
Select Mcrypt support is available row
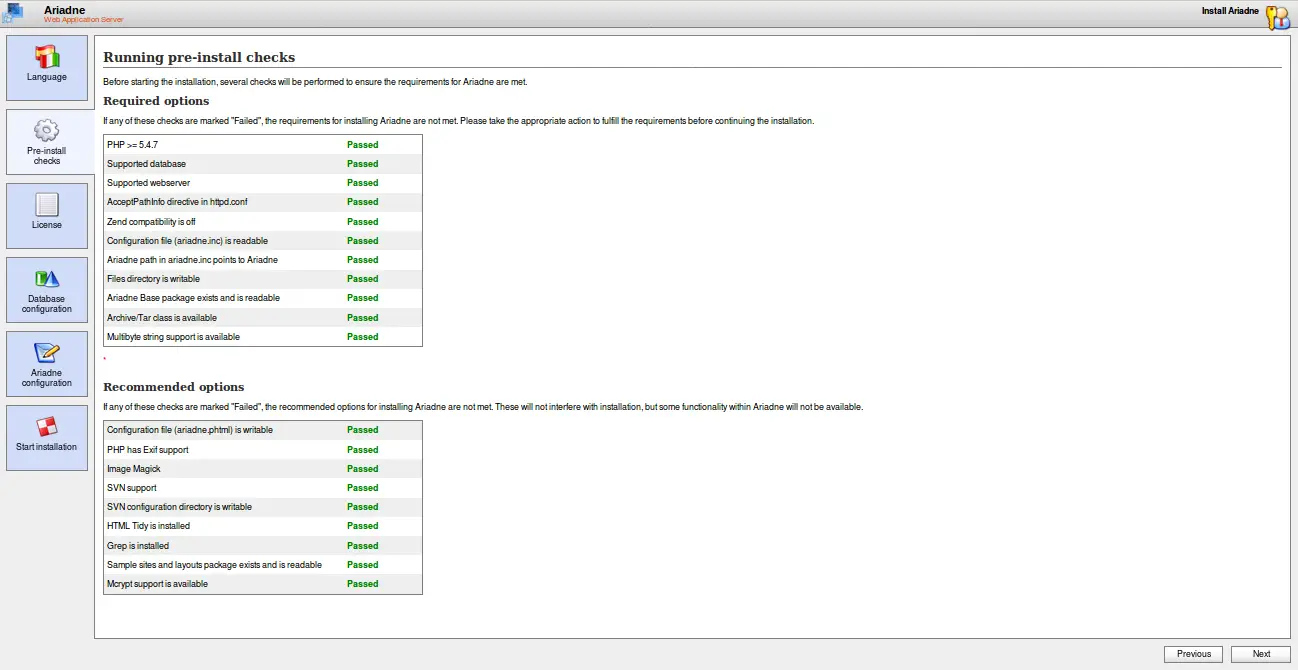tap(263, 584)
